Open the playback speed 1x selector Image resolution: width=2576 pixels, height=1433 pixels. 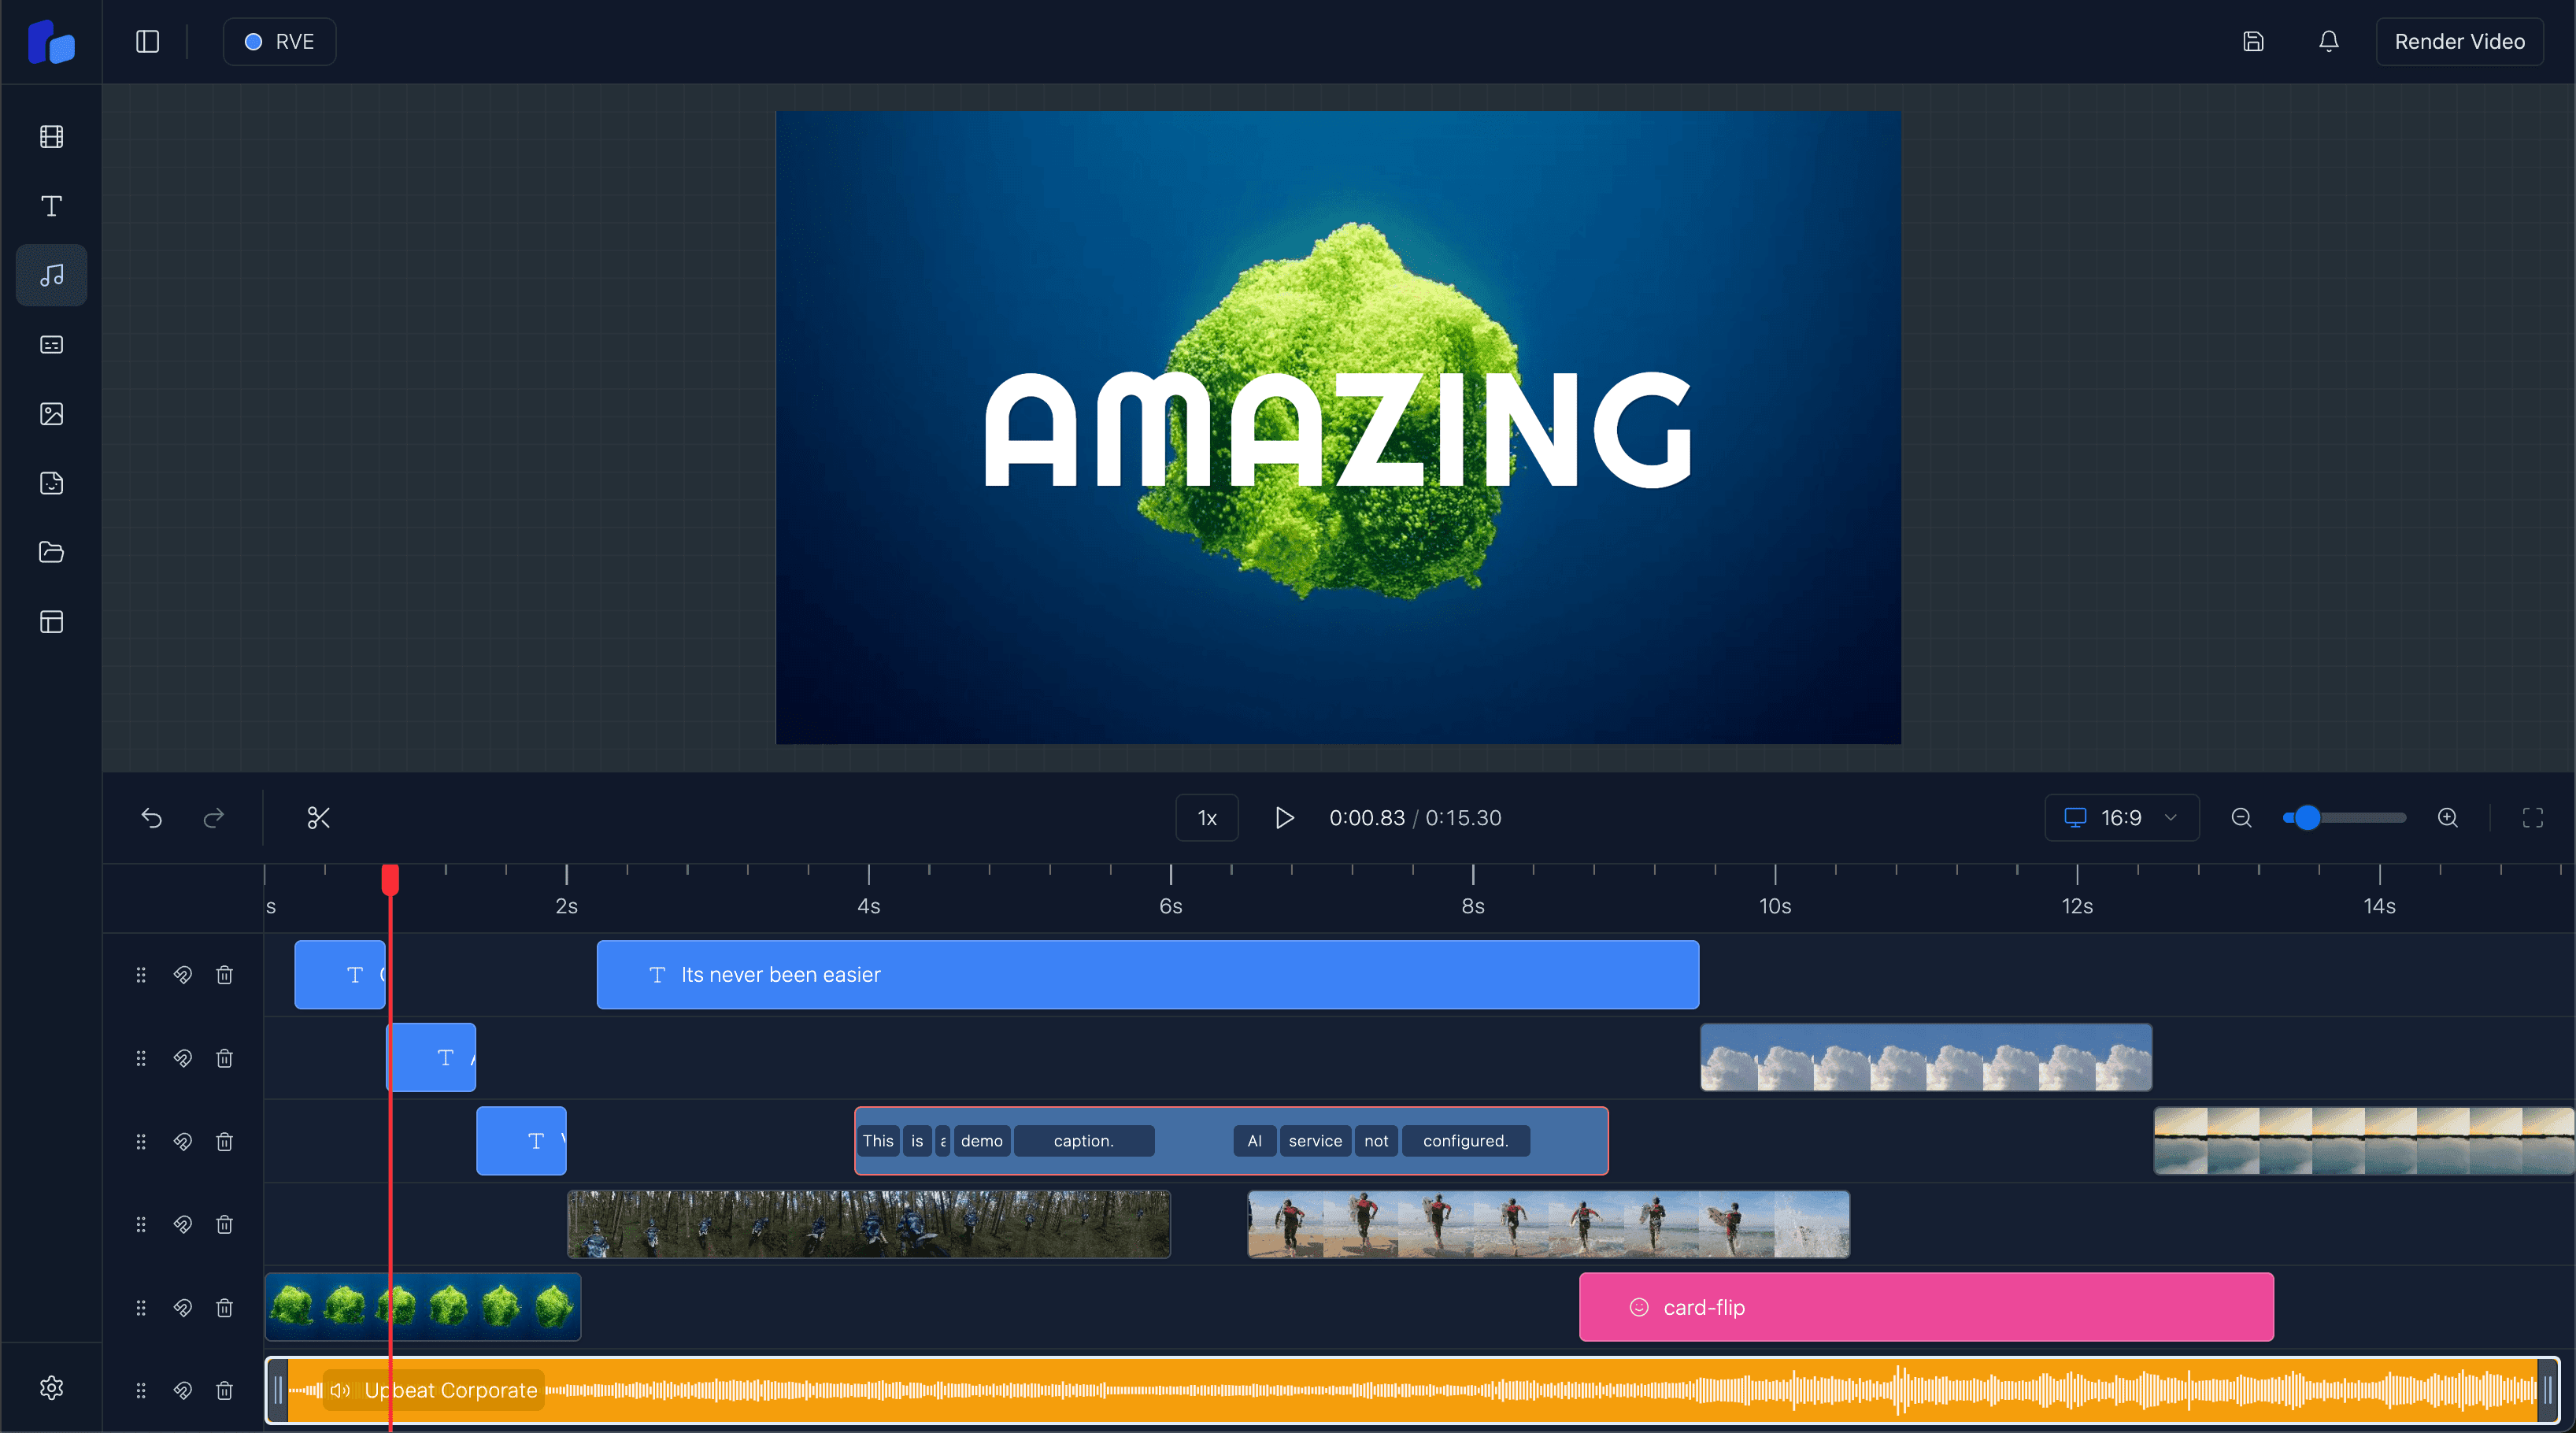[x=1206, y=817]
